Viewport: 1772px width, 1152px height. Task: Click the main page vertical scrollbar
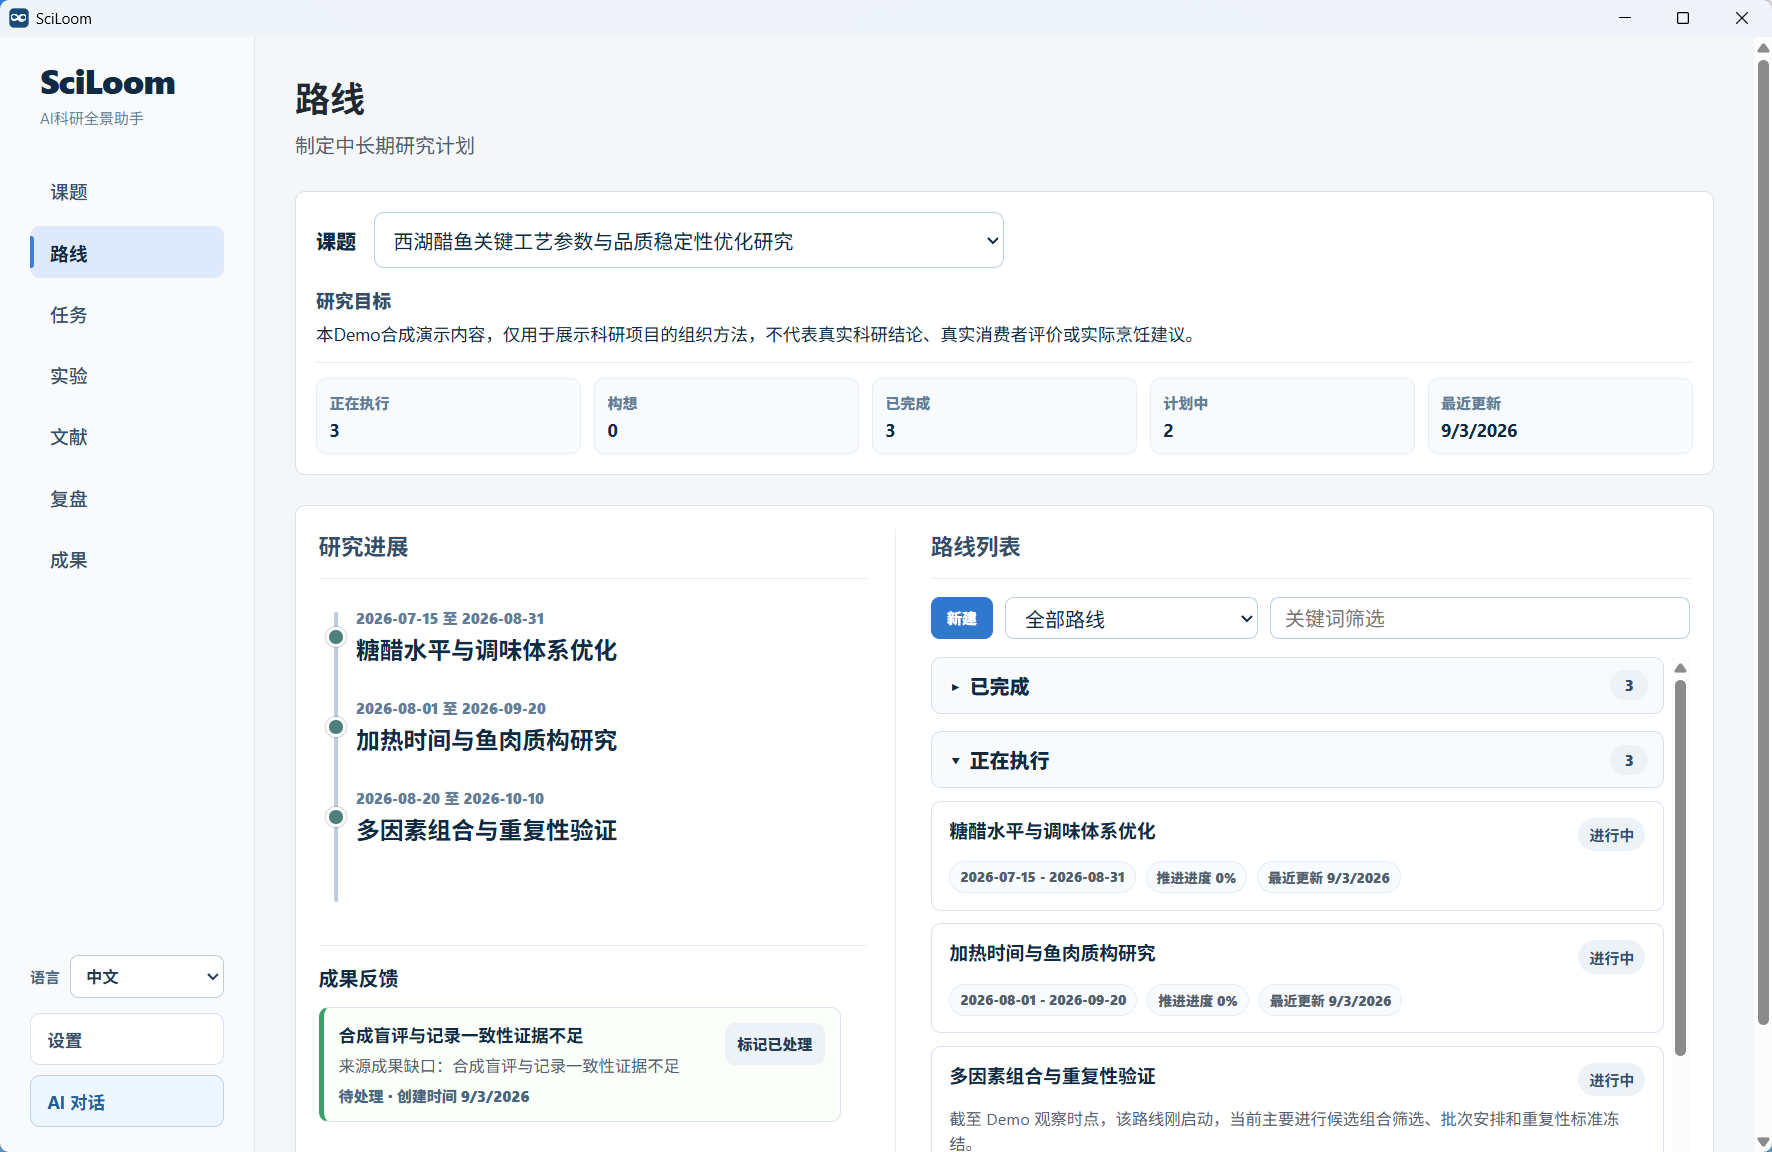point(1763,540)
